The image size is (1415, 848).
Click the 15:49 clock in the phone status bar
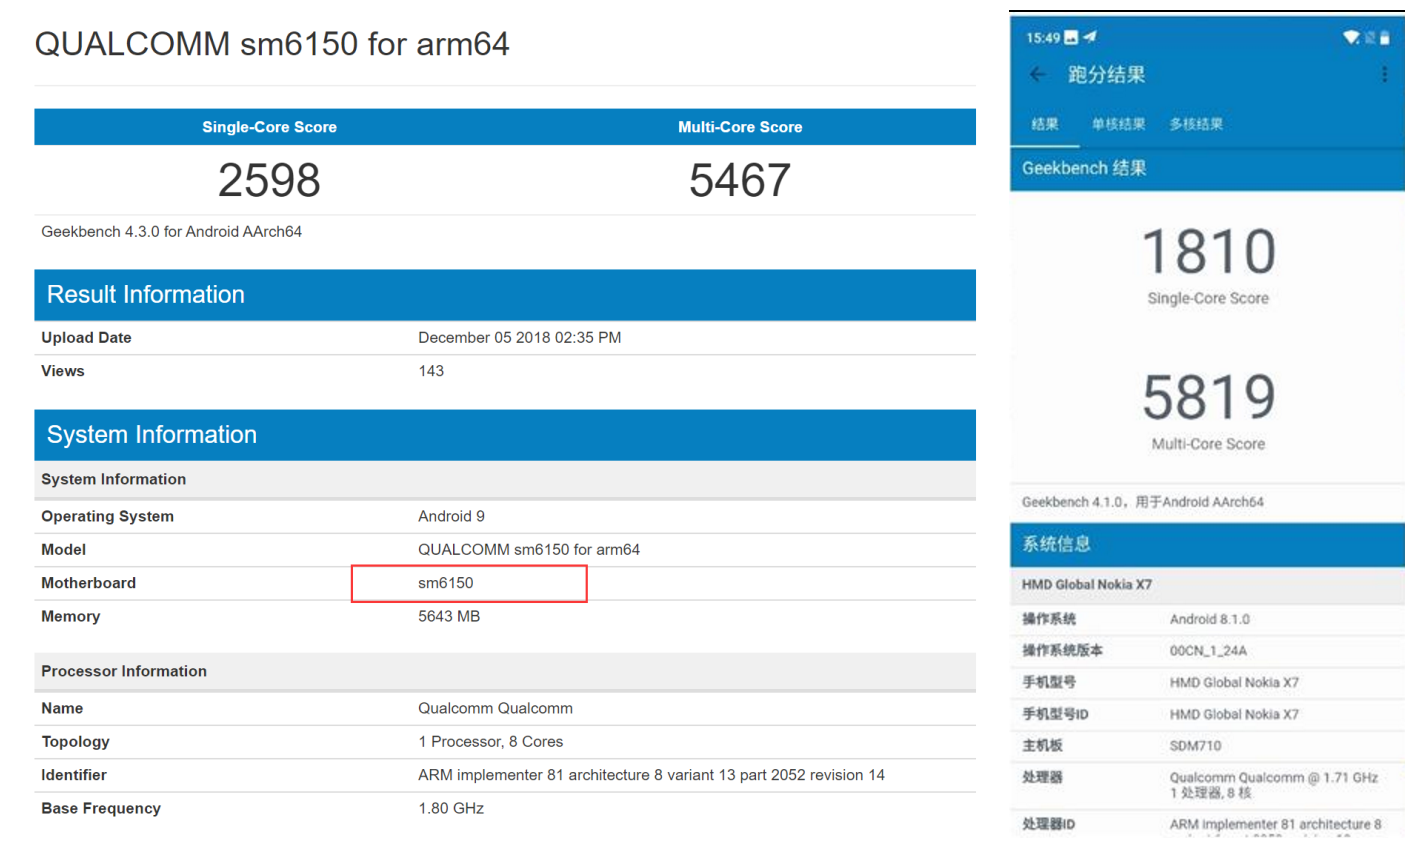tap(1042, 38)
